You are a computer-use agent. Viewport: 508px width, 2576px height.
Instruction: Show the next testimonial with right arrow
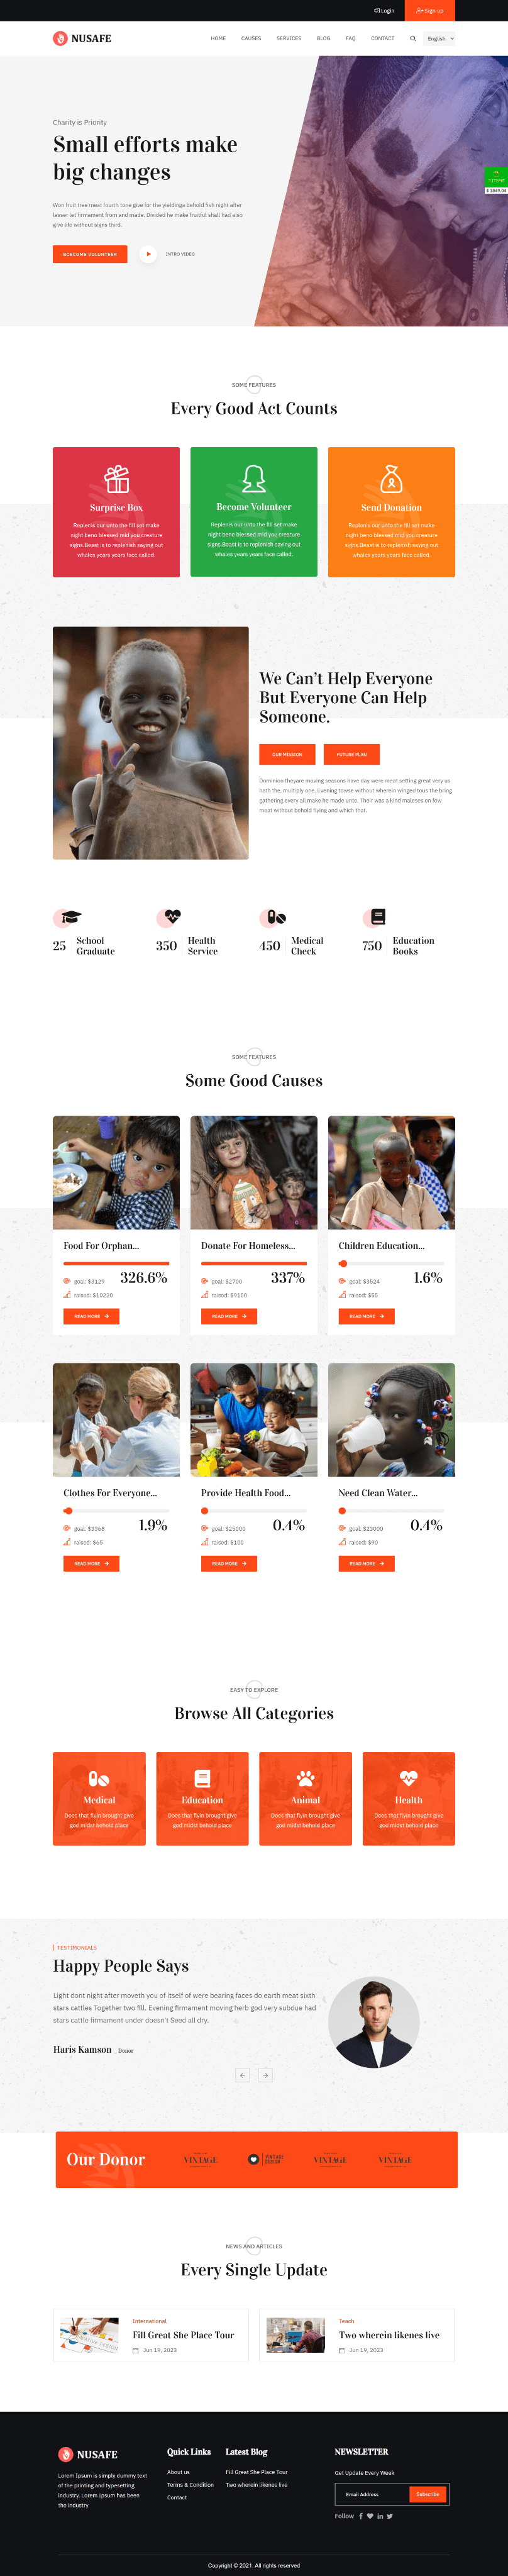[265, 2075]
